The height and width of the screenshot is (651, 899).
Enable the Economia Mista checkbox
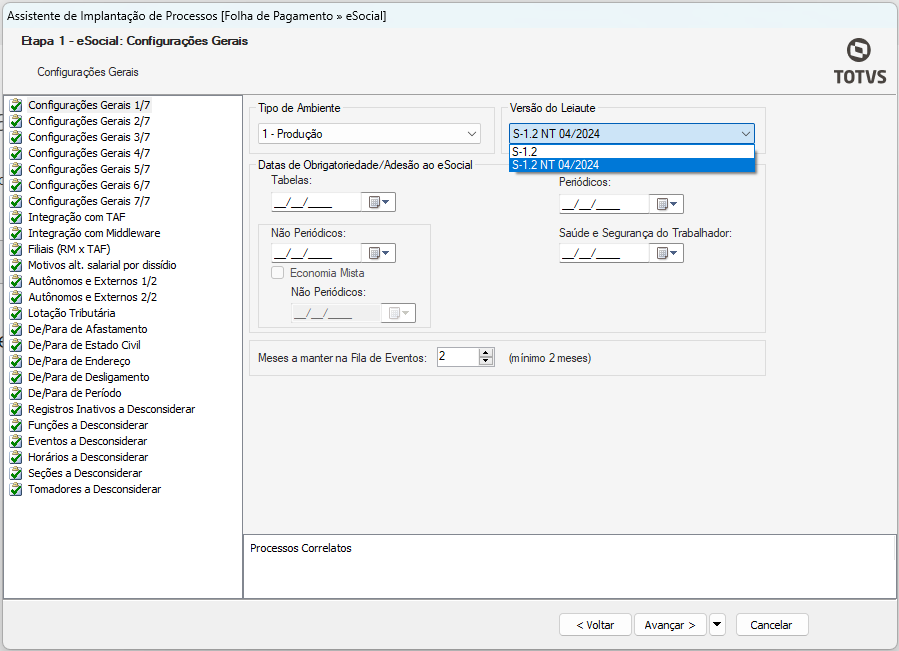click(278, 273)
